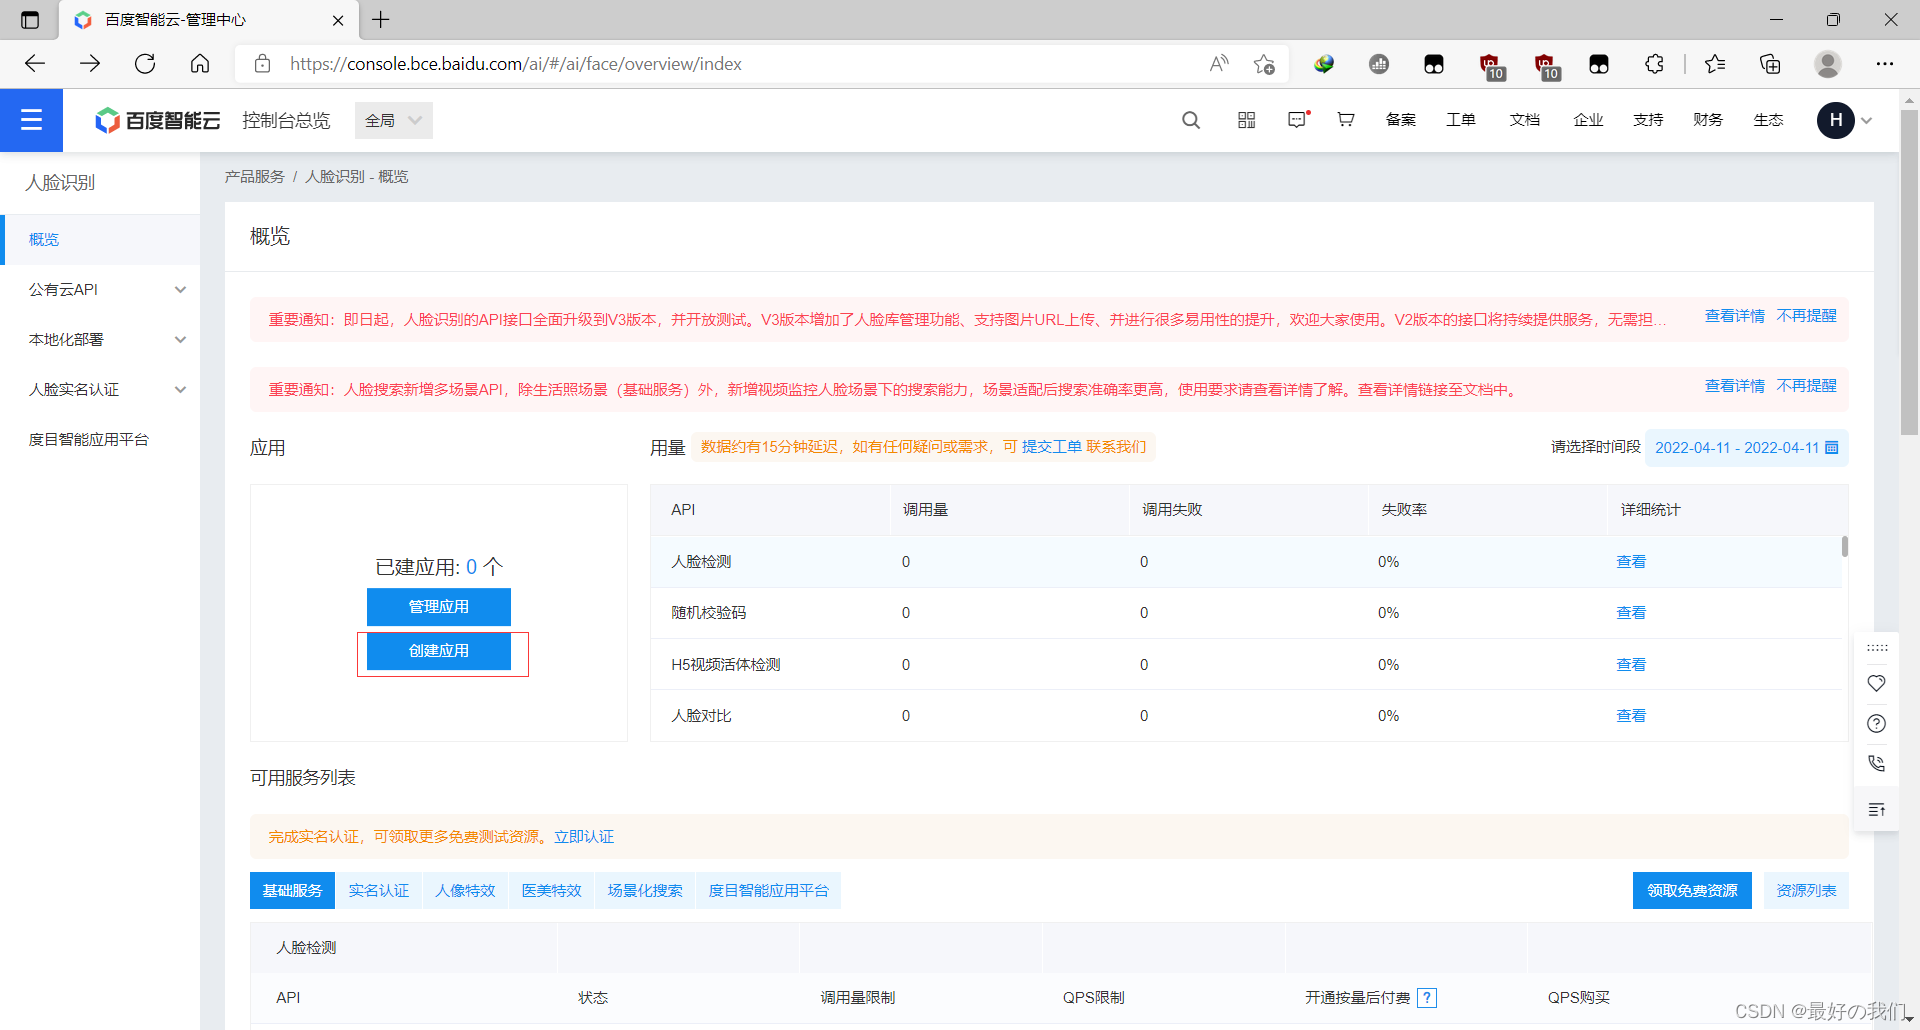Open browser favorites list icon

point(1715,64)
